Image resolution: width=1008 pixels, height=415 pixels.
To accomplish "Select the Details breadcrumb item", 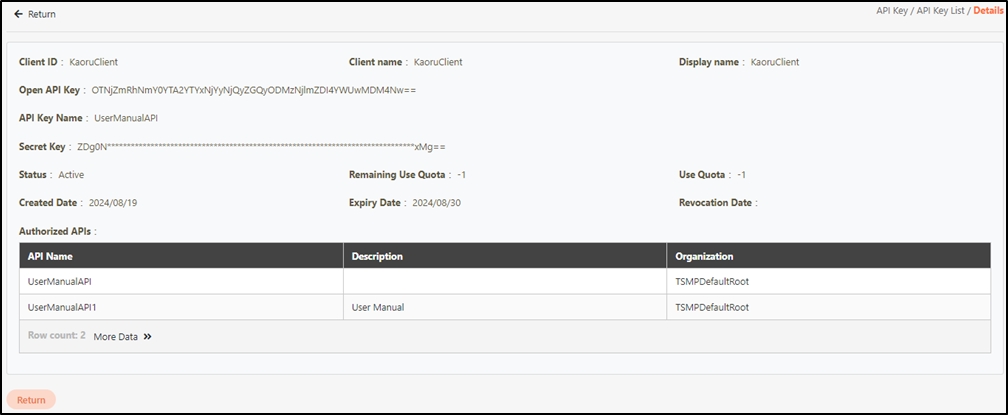I will click(x=988, y=10).
